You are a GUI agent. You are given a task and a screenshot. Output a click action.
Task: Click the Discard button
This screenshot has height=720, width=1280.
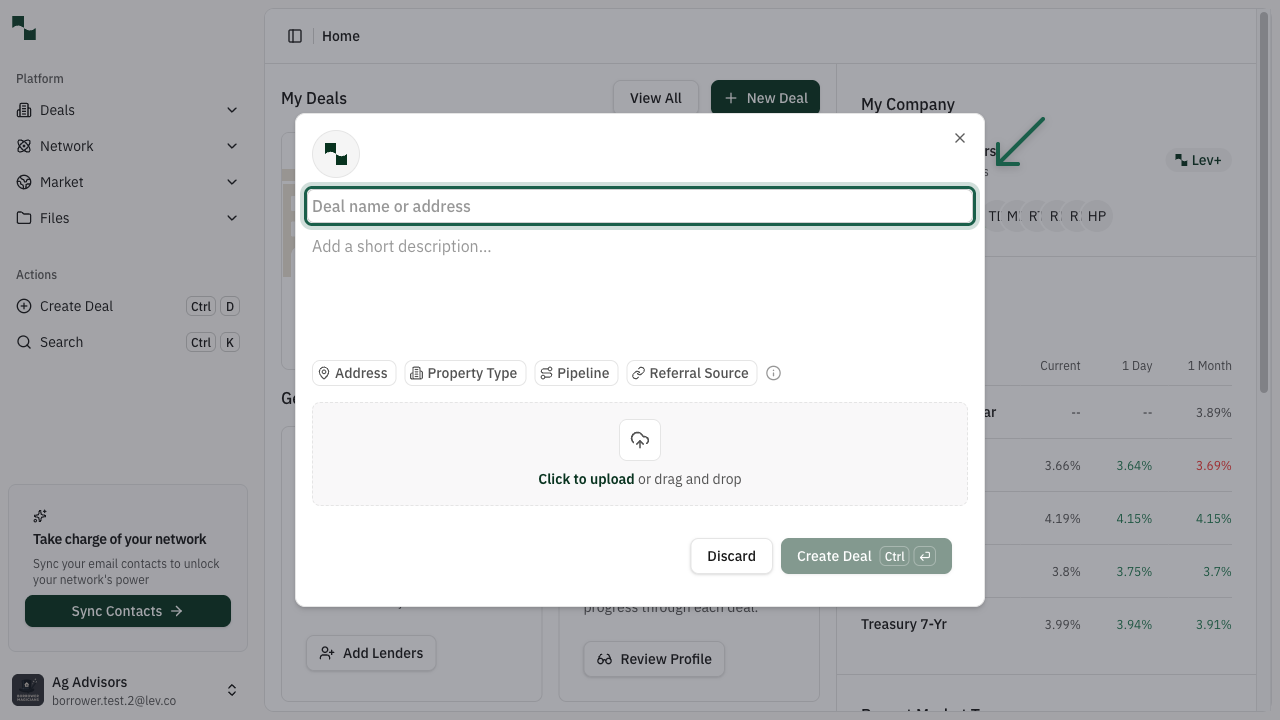pos(731,556)
